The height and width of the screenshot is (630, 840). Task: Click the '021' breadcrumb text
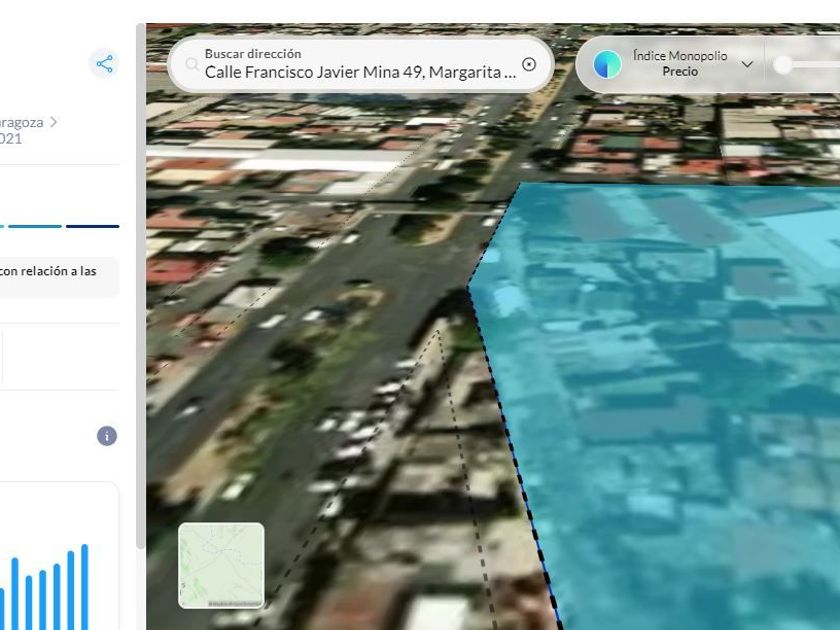(10, 139)
